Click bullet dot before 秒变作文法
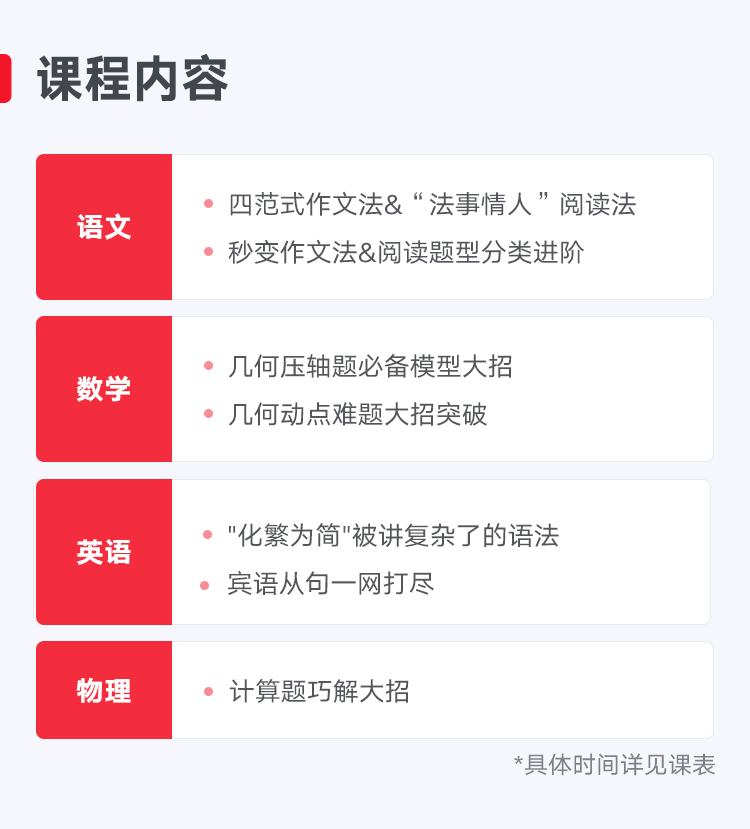Viewport: 750px width, 829px height. (x=208, y=252)
